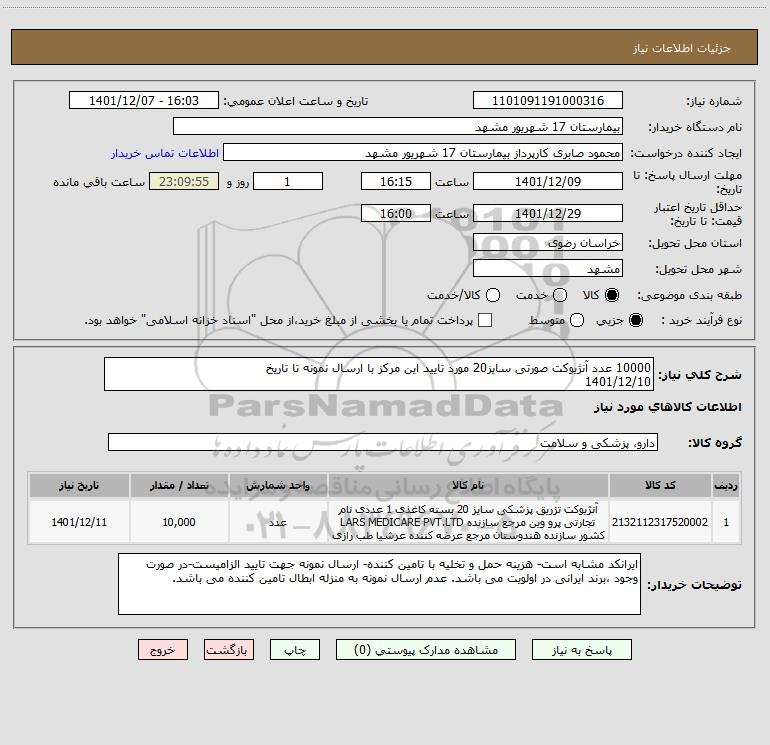
Task: Click the buyer notes text area
Action: click(x=379, y=584)
